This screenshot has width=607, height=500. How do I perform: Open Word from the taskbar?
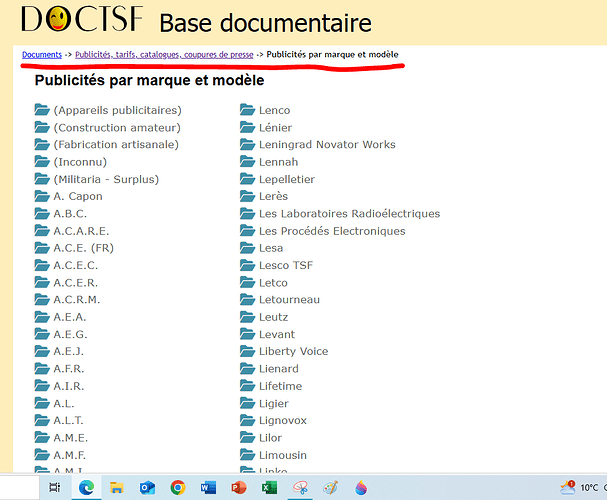tap(208, 488)
